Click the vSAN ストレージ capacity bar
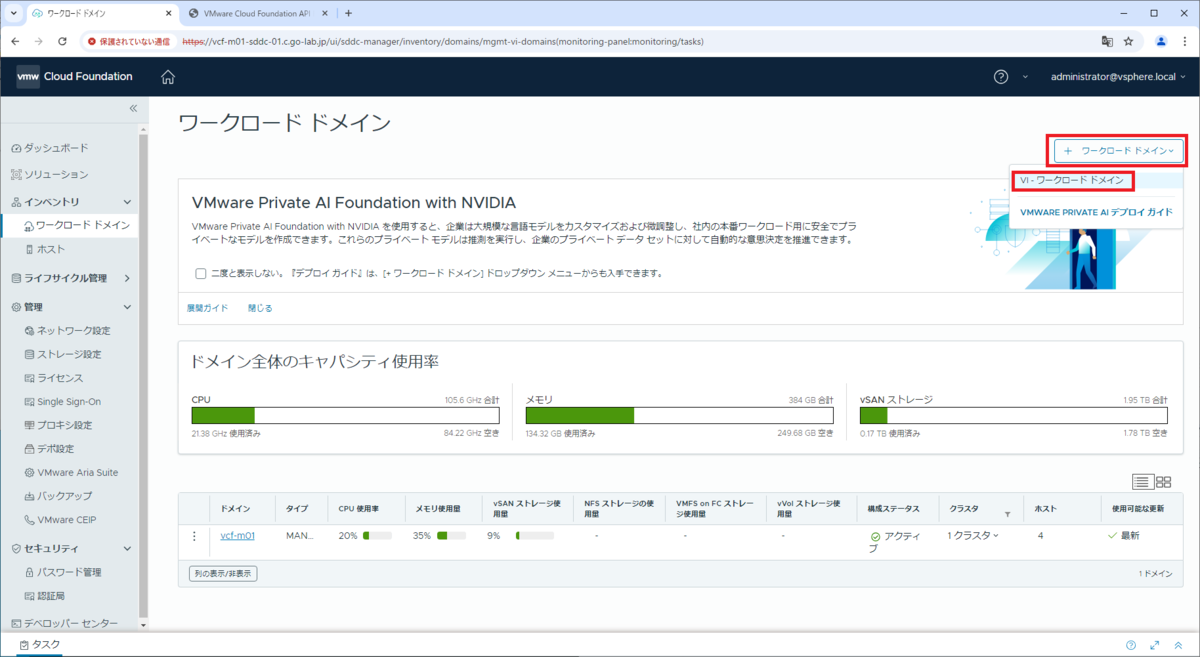The width and height of the screenshot is (1200, 657). [1013, 415]
